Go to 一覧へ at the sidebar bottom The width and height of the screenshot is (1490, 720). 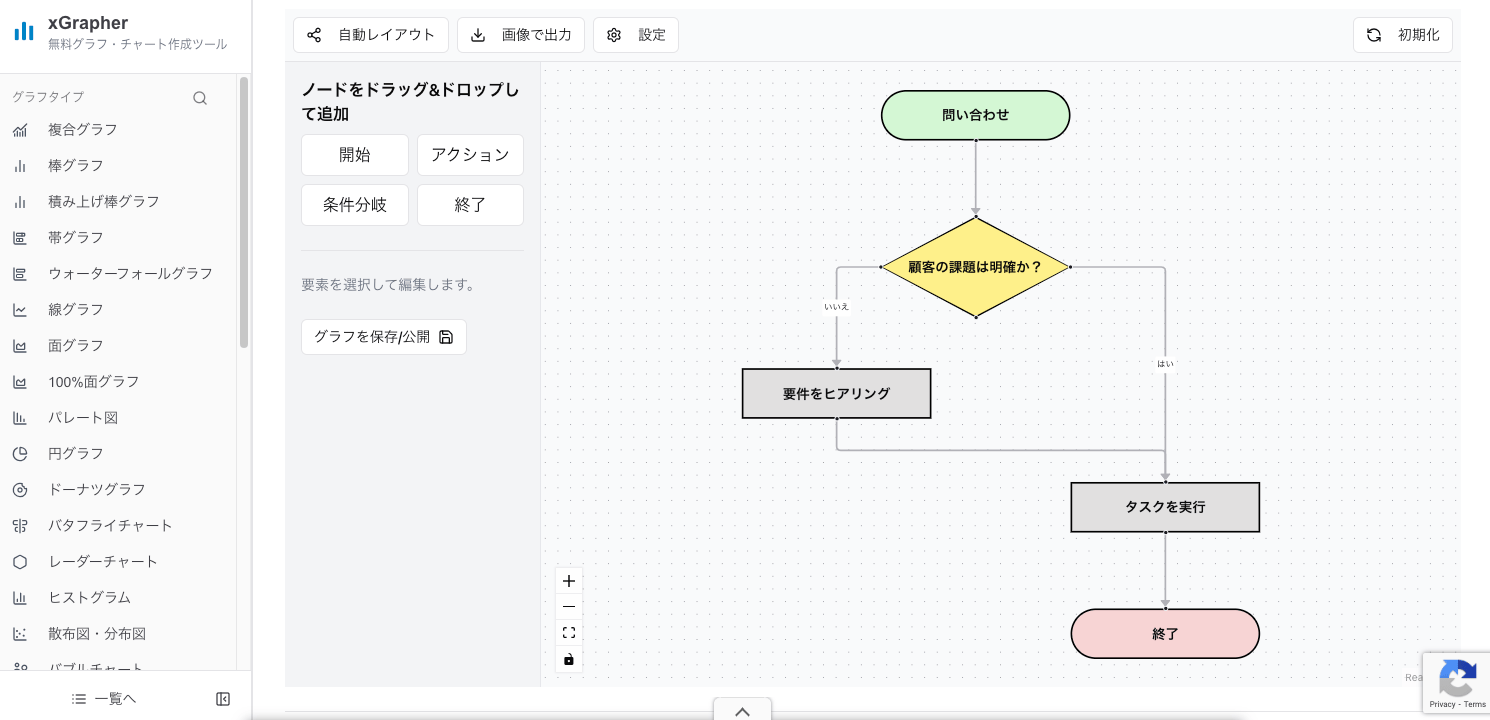(104, 698)
